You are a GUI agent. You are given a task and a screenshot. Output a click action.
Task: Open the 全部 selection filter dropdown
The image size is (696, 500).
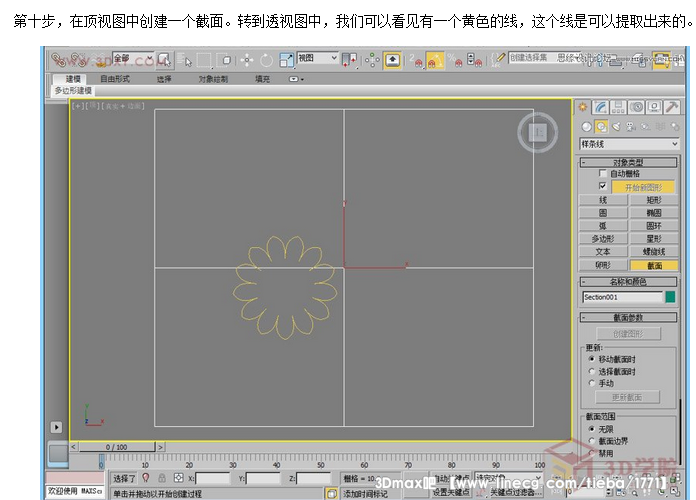[134, 58]
